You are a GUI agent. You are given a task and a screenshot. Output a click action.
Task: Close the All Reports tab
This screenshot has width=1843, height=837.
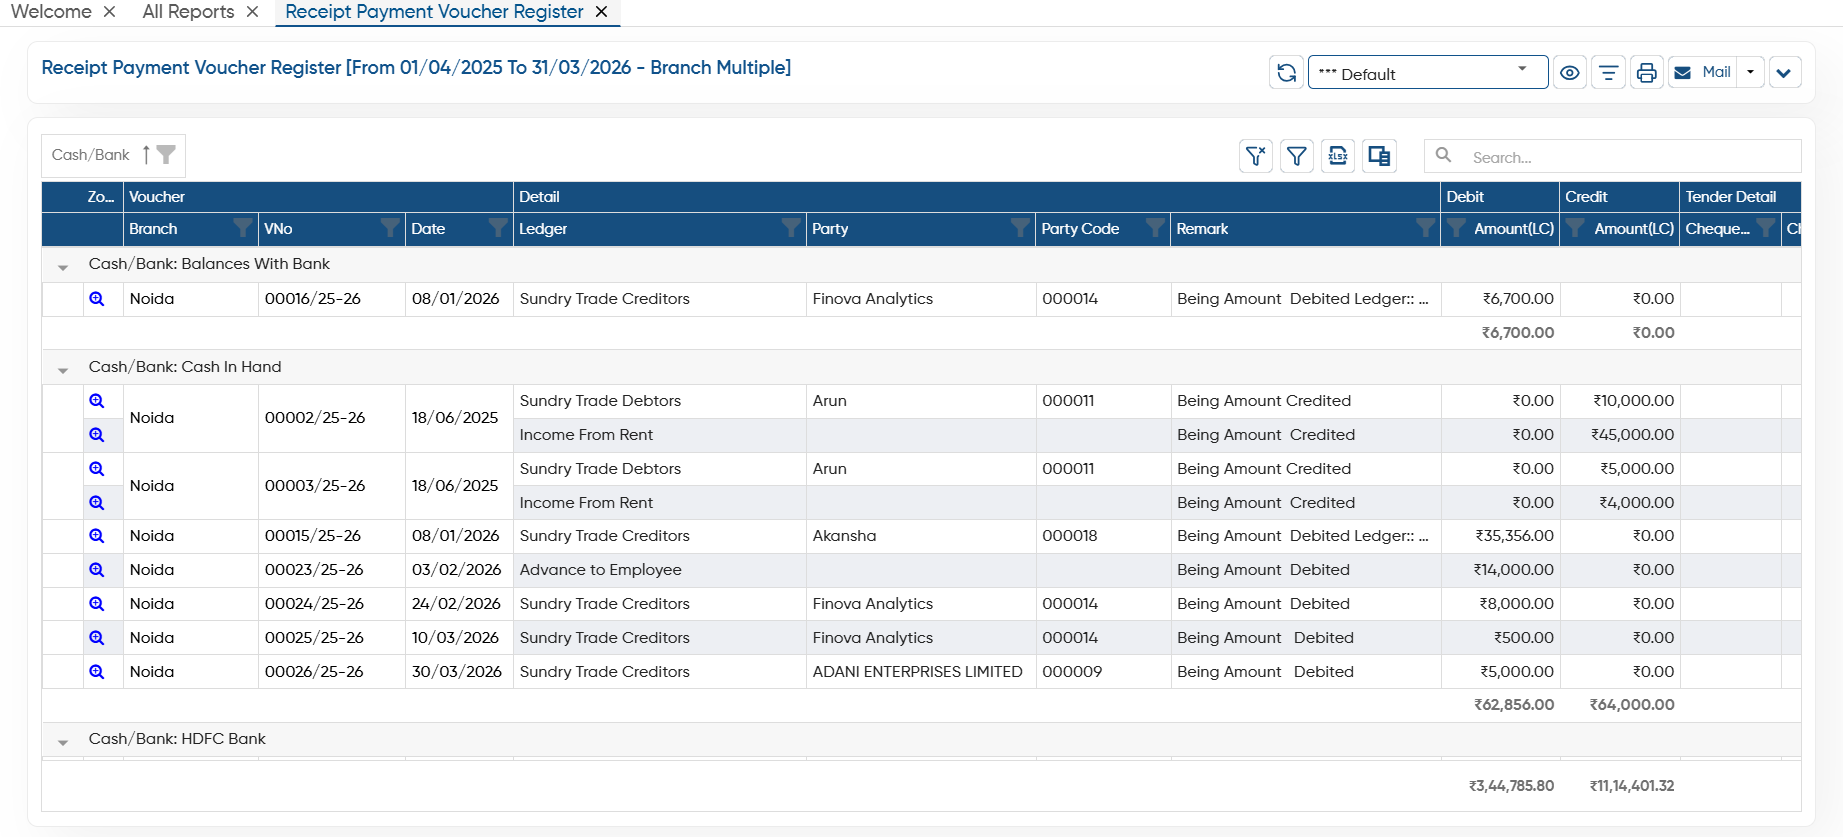click(252, 12)
